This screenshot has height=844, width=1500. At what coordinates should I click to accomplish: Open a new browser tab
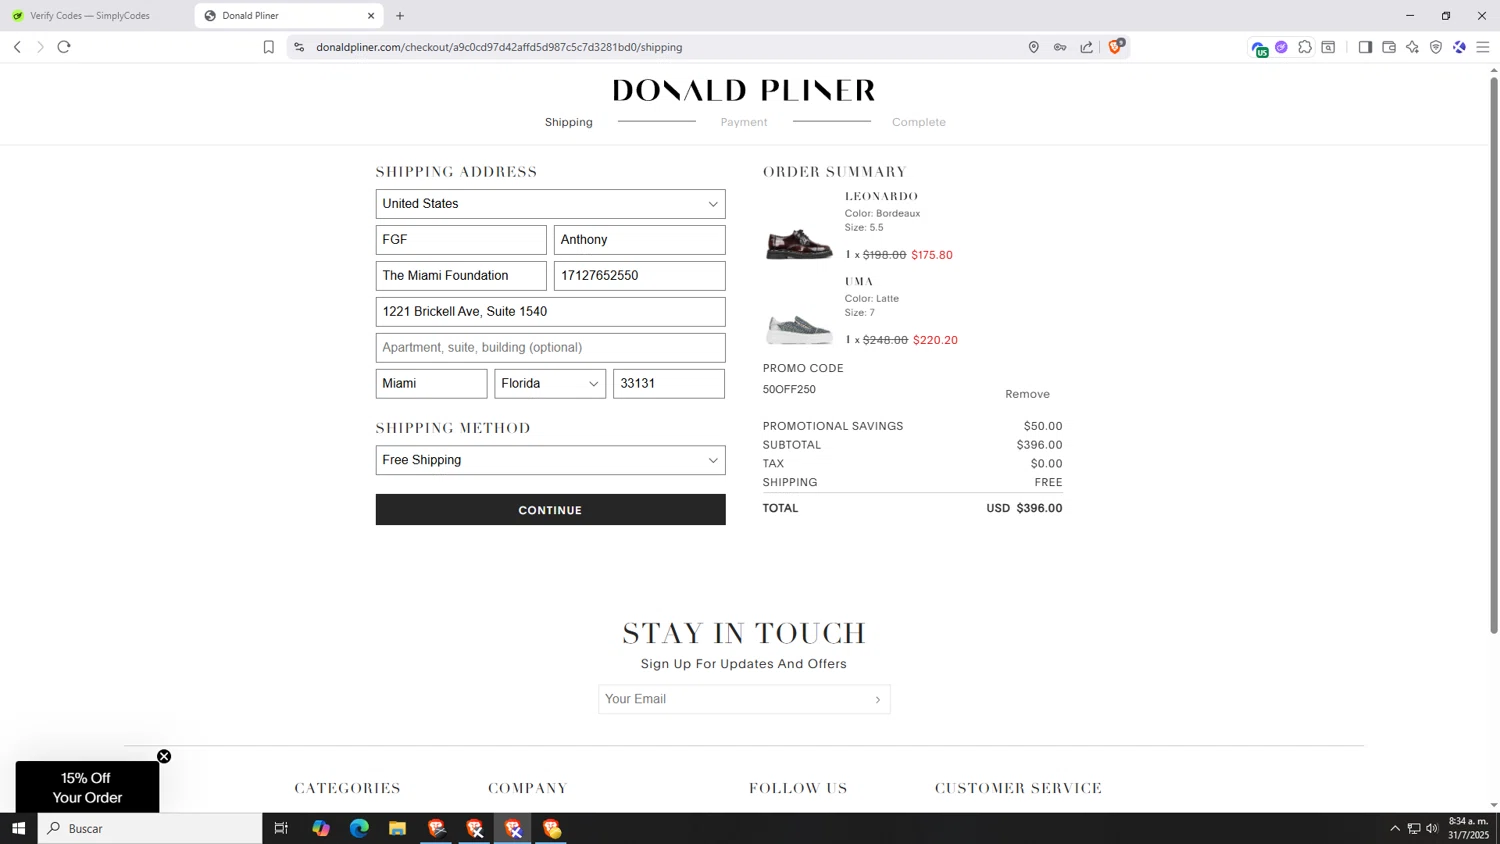(400, 16)
